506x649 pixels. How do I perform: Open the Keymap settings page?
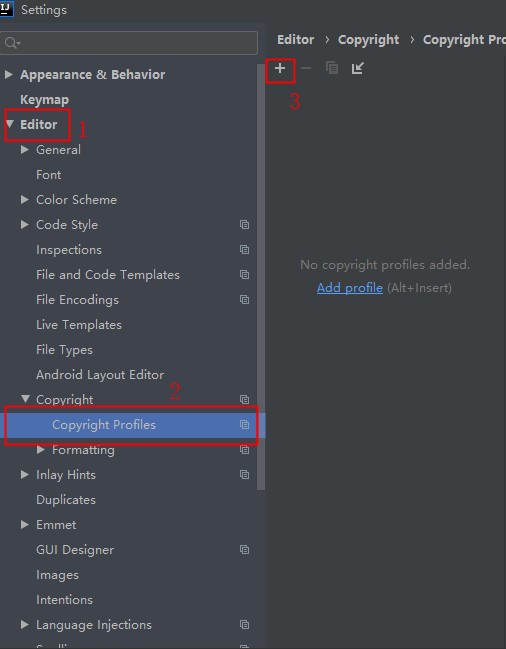pos(44,100)
